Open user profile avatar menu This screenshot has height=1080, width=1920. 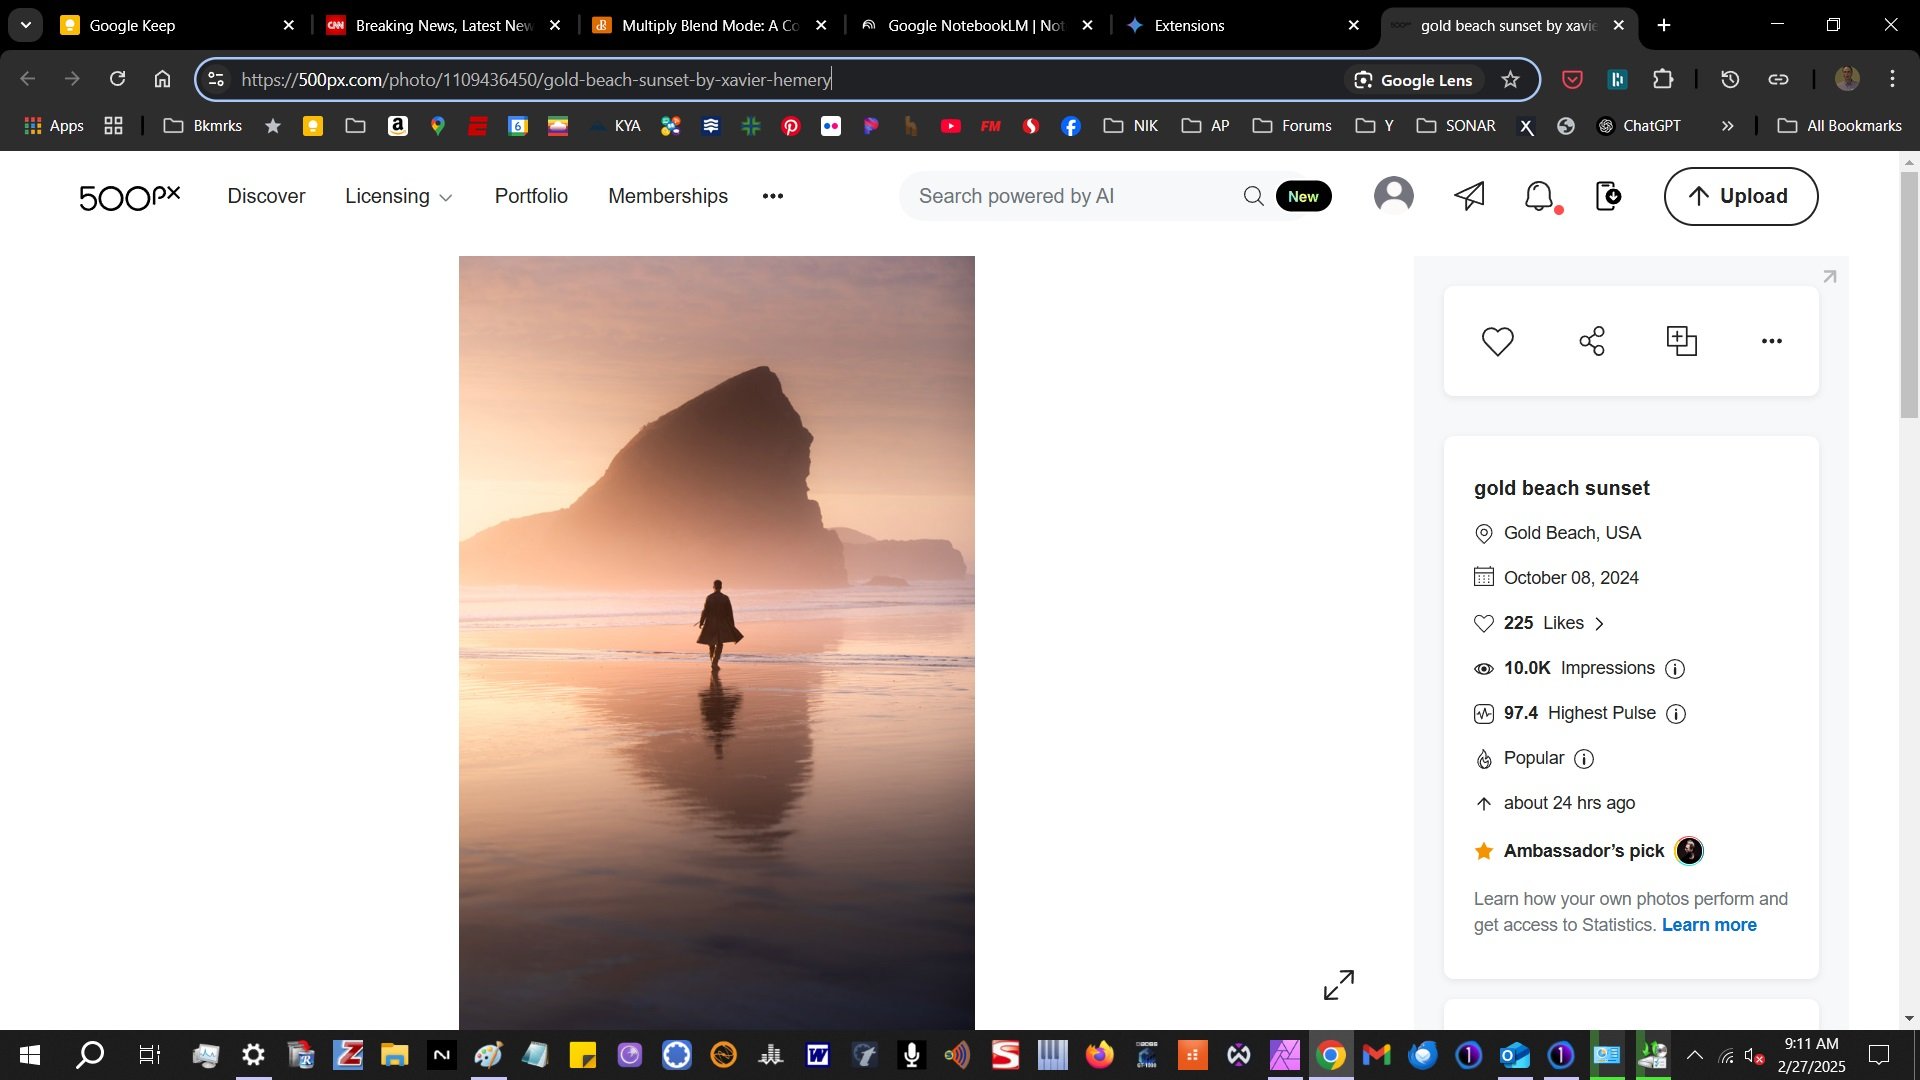point(1394,196)
